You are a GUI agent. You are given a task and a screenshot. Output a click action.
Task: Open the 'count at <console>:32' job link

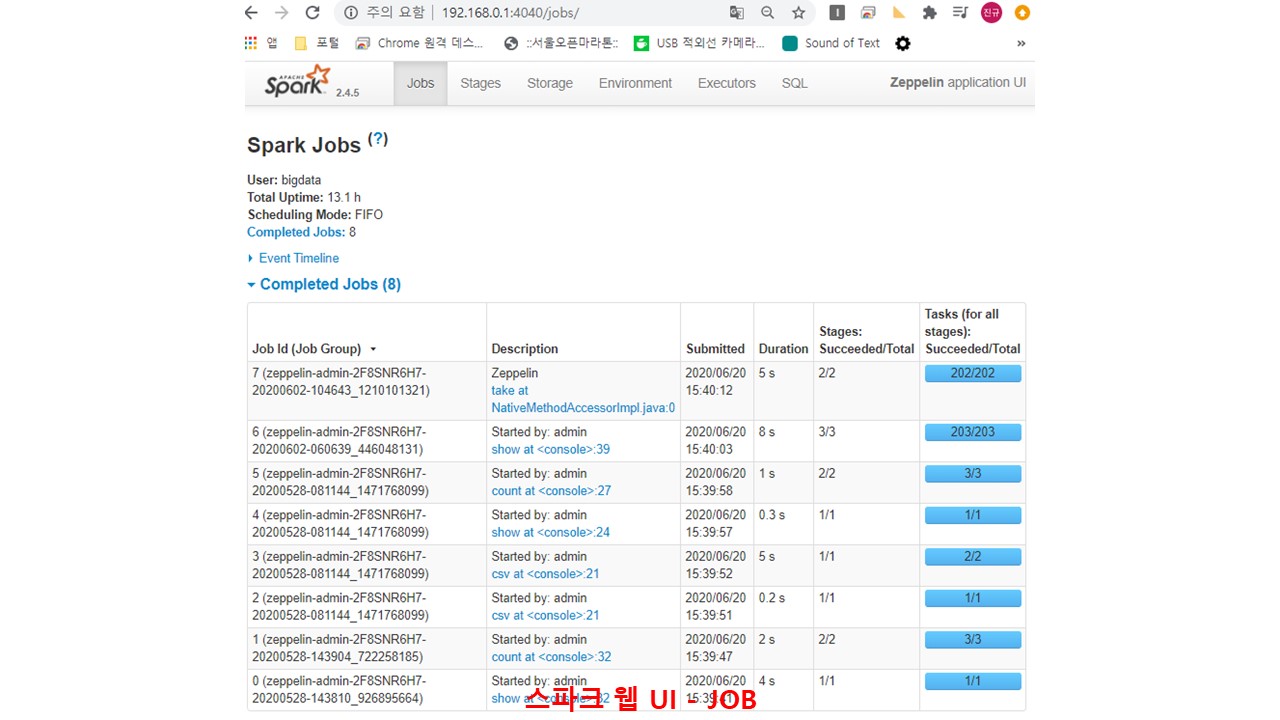point(551,657)
